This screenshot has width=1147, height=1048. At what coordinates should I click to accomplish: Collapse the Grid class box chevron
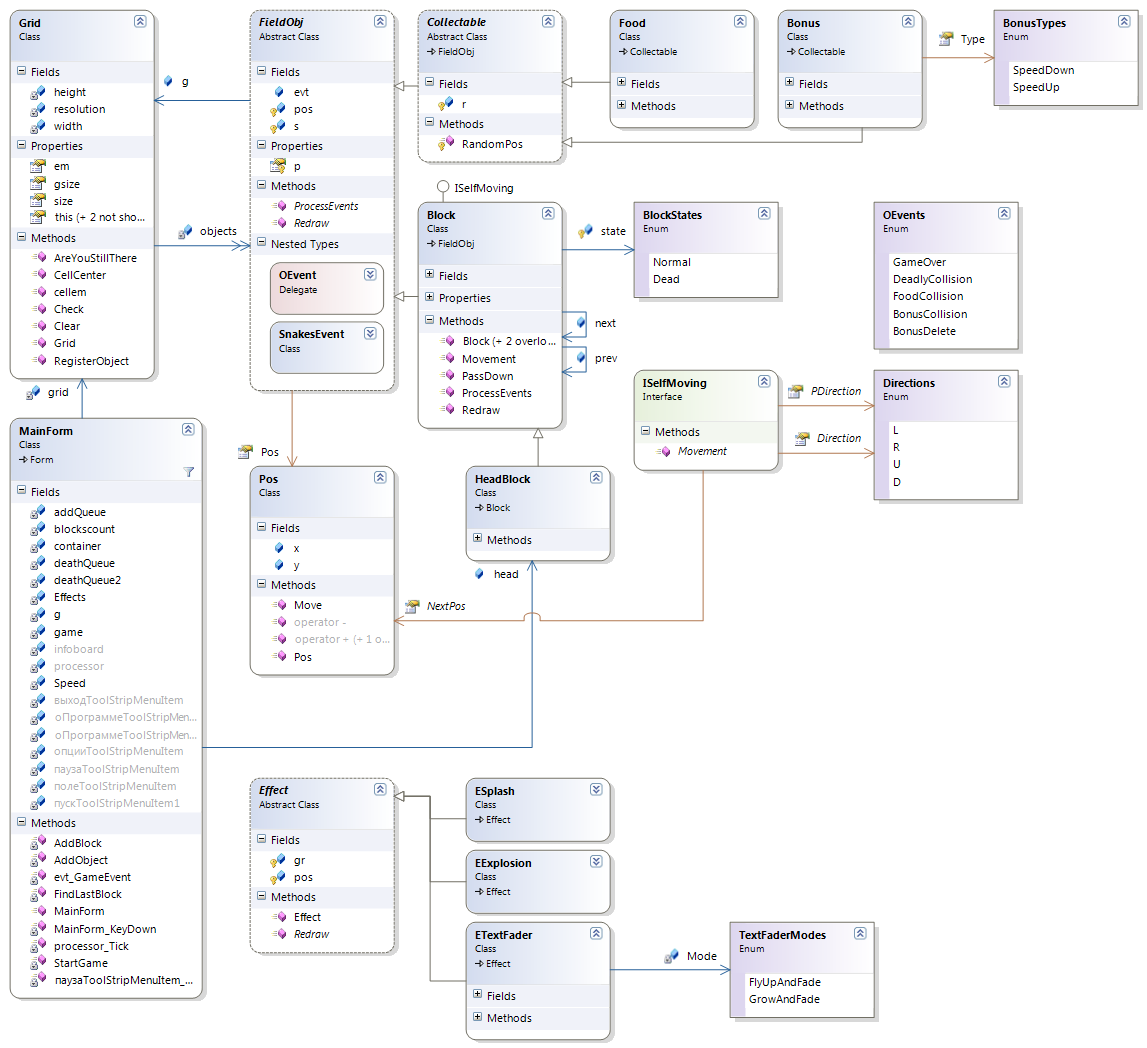(140, 22)
